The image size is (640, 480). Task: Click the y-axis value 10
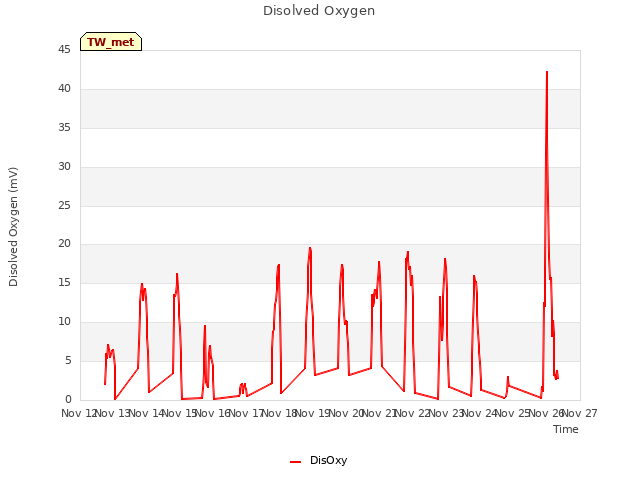coord(64,322)
